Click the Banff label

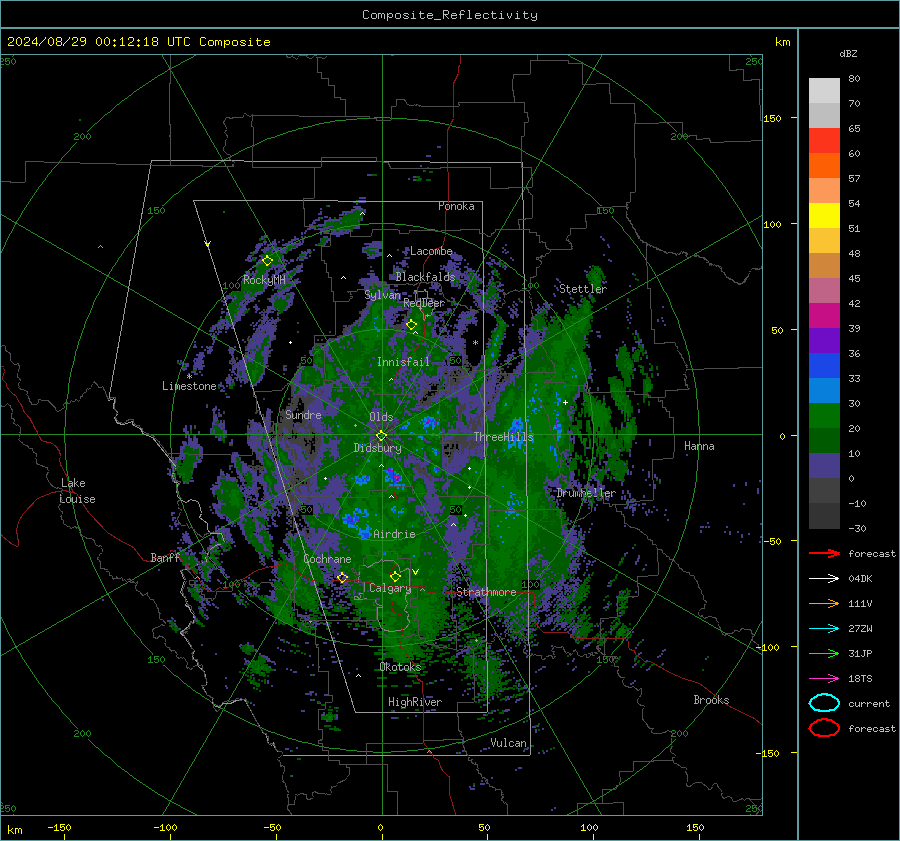165,557
